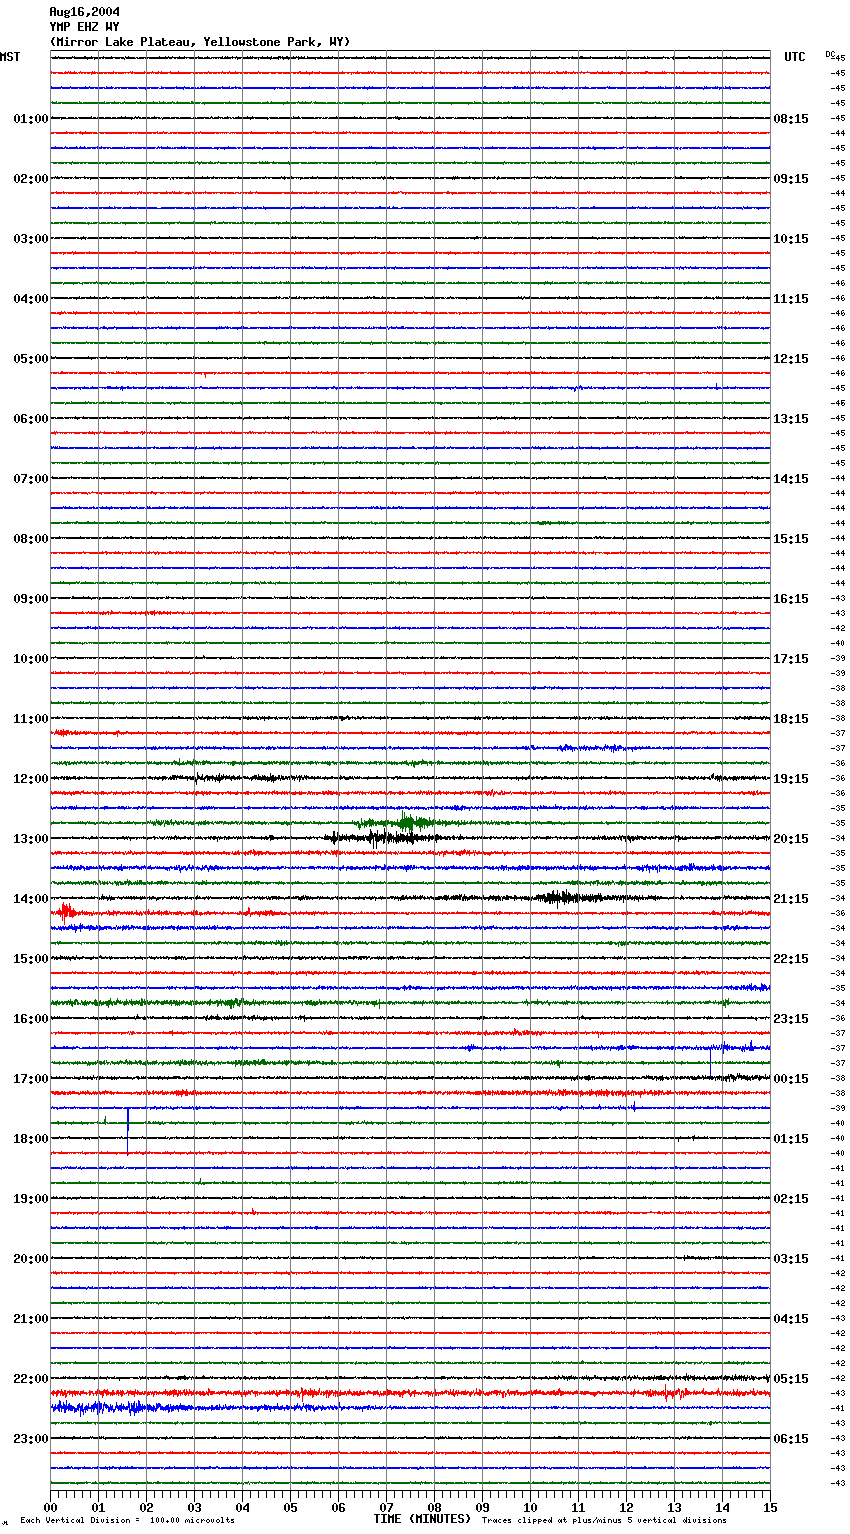The height and width of the screenshot is (1534, 850).
Task: Click the minute tick label '15' on the time axis
Action: [769, 1507]
